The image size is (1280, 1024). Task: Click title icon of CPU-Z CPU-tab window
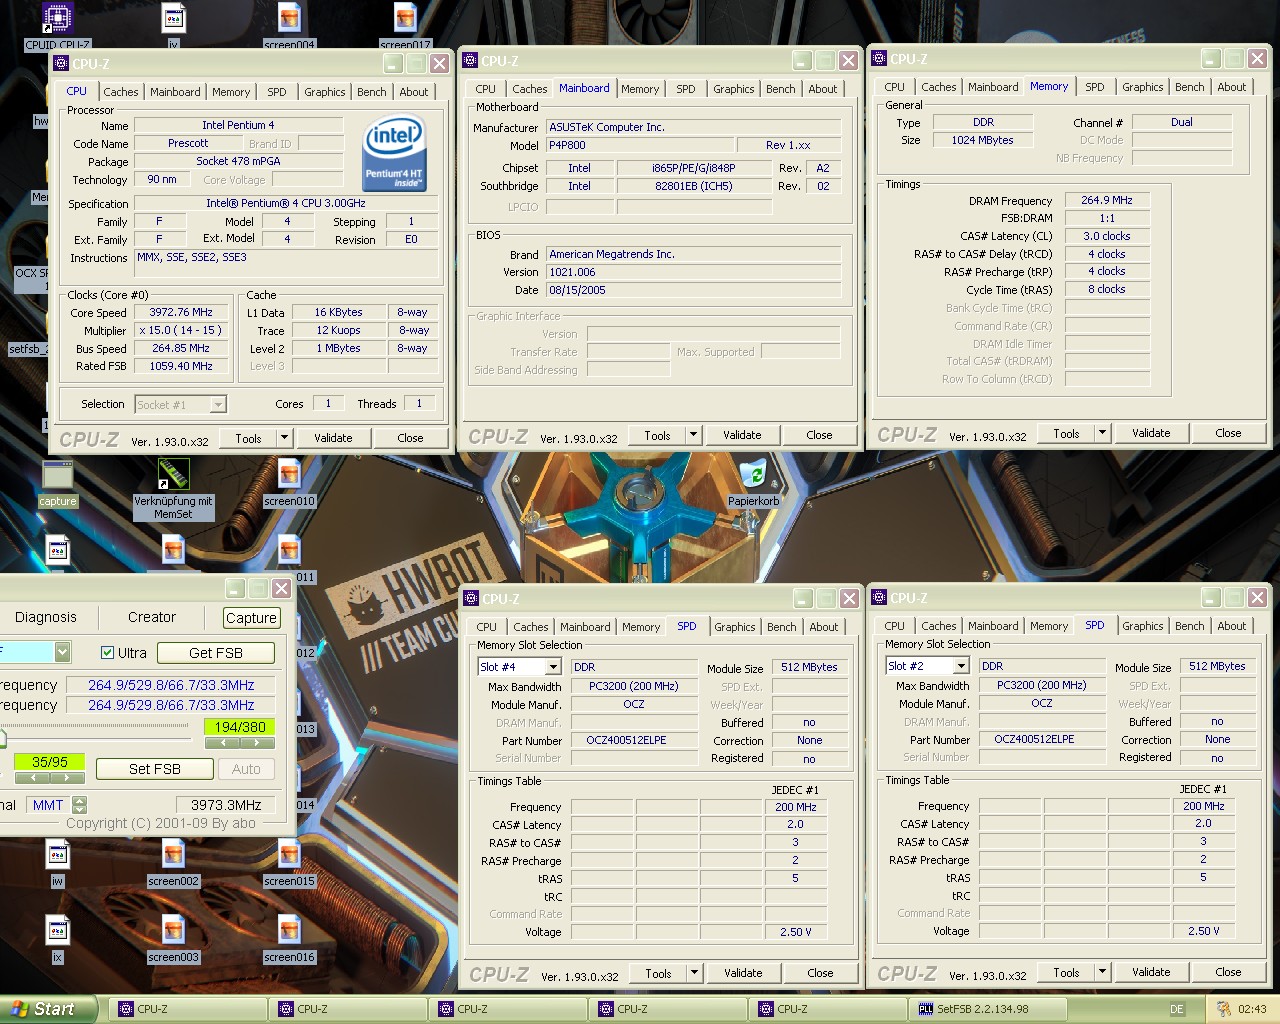point(61,64)
